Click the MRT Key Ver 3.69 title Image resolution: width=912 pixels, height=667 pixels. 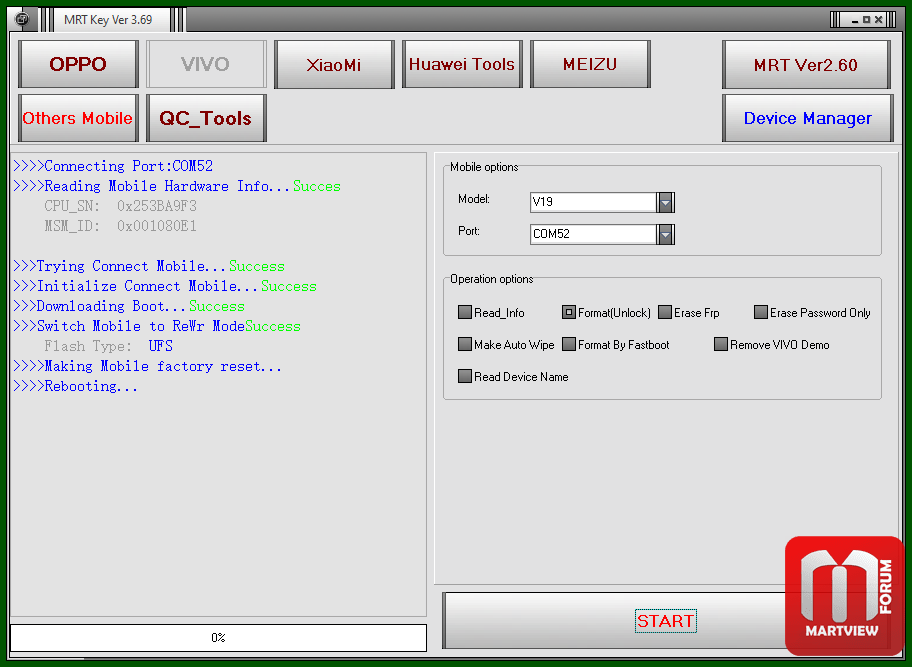coord(108,20)
